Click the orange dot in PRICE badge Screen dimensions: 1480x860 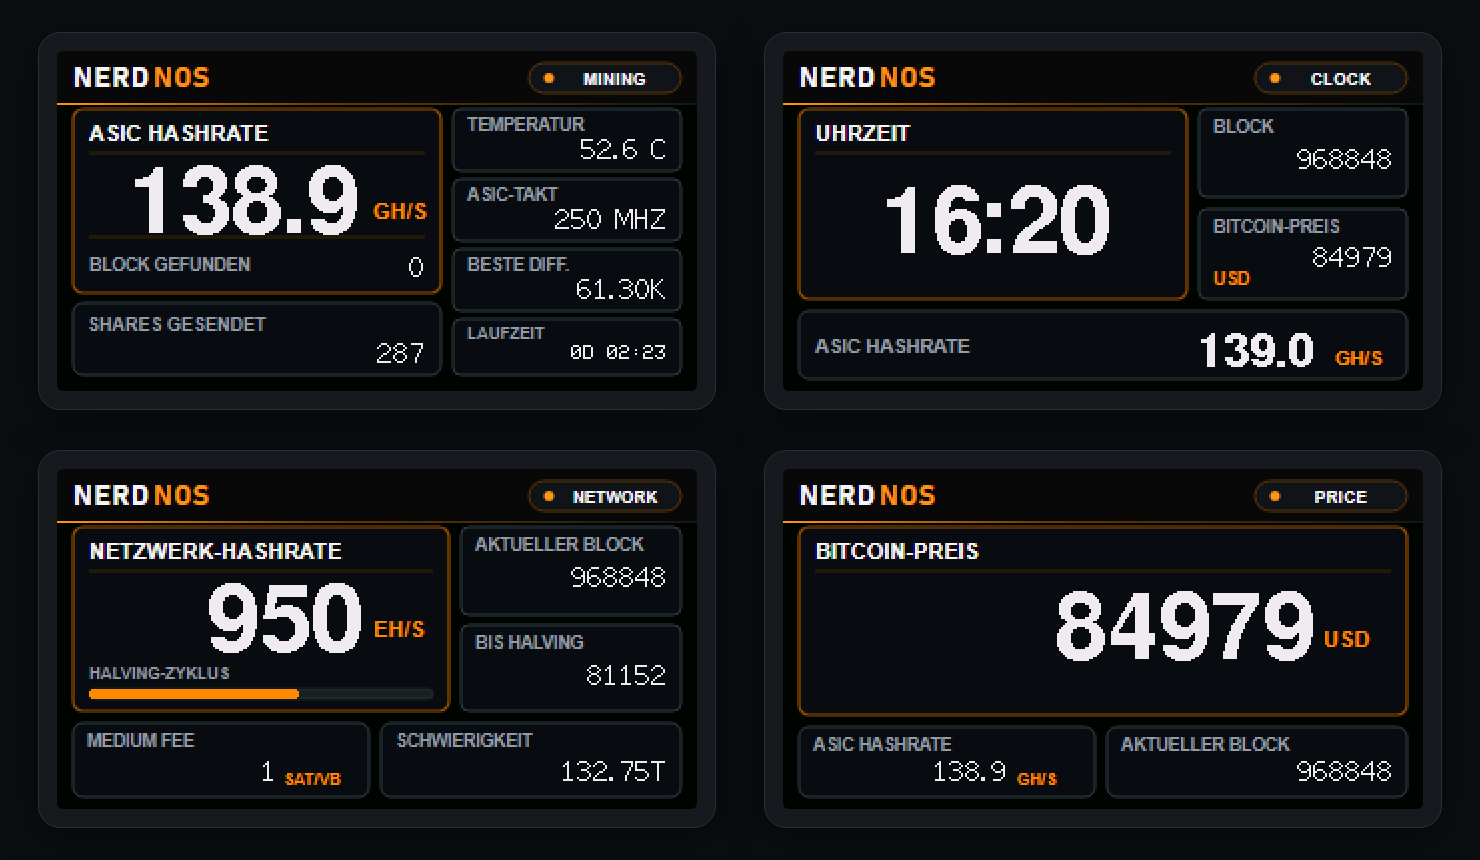1275,496
